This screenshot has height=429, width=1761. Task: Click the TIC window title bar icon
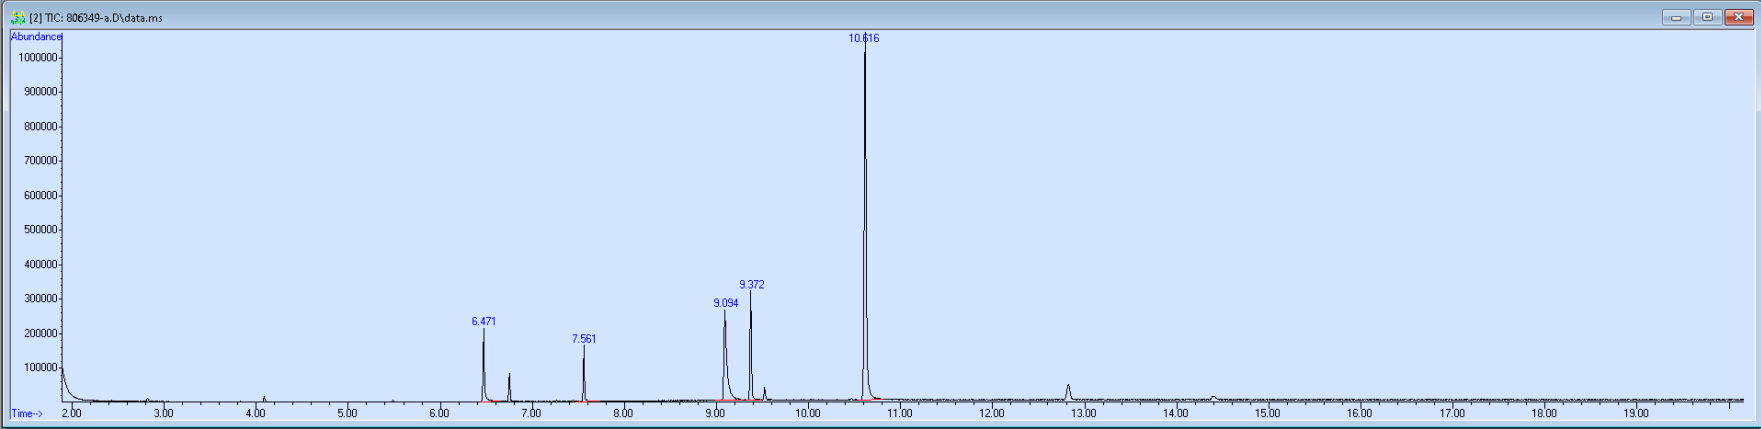17,17
